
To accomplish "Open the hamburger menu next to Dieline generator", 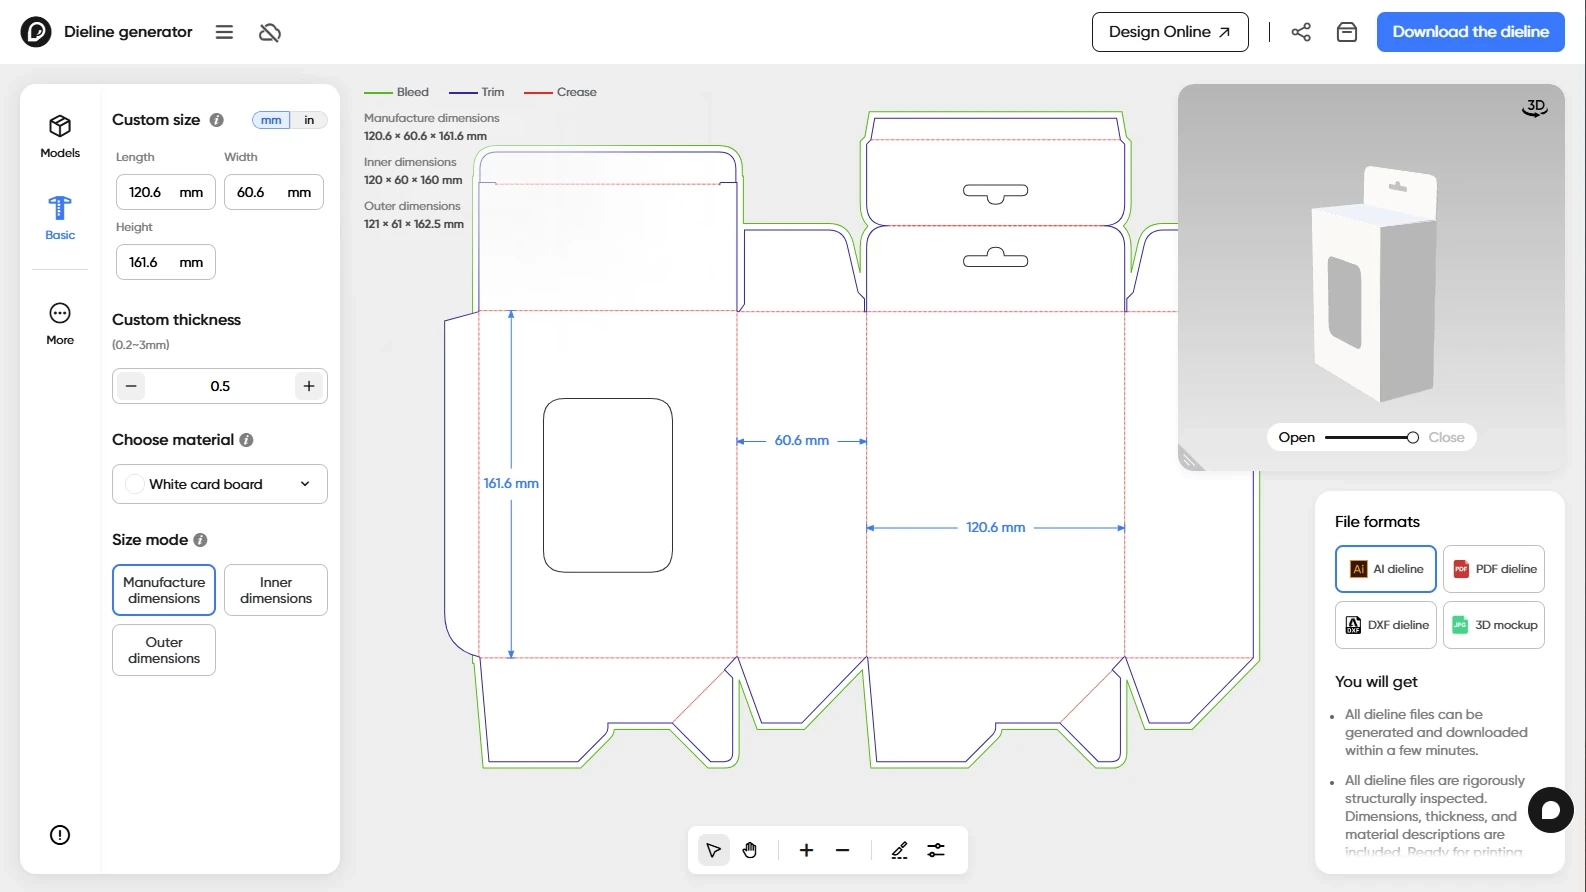I will click(x=224, y=32).
